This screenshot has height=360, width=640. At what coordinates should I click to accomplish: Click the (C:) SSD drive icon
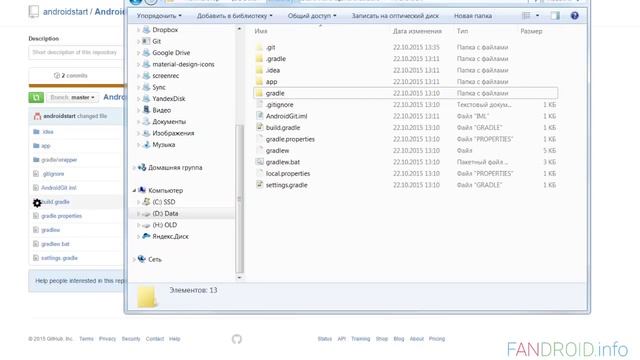pos(146,202)
